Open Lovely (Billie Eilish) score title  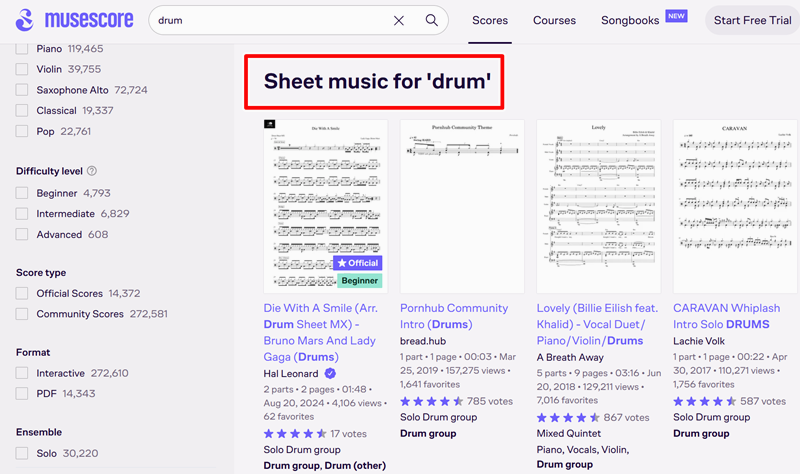pyautogui.click(x=597, y=325)
